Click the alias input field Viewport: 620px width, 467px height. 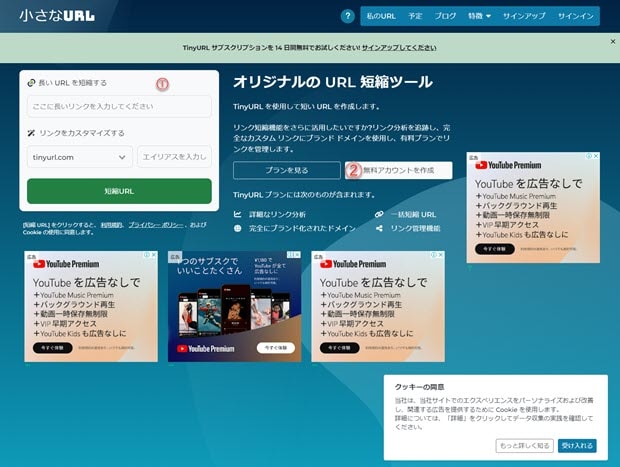click(174, 157)
